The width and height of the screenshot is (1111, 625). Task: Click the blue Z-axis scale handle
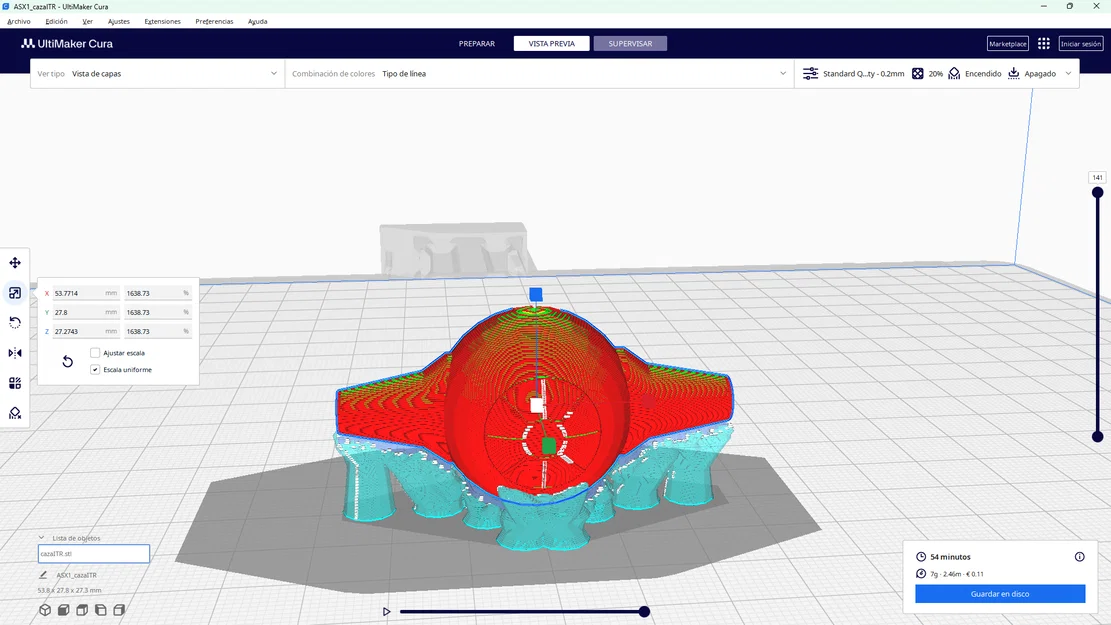pyautogui.click(x=536, y=294)
